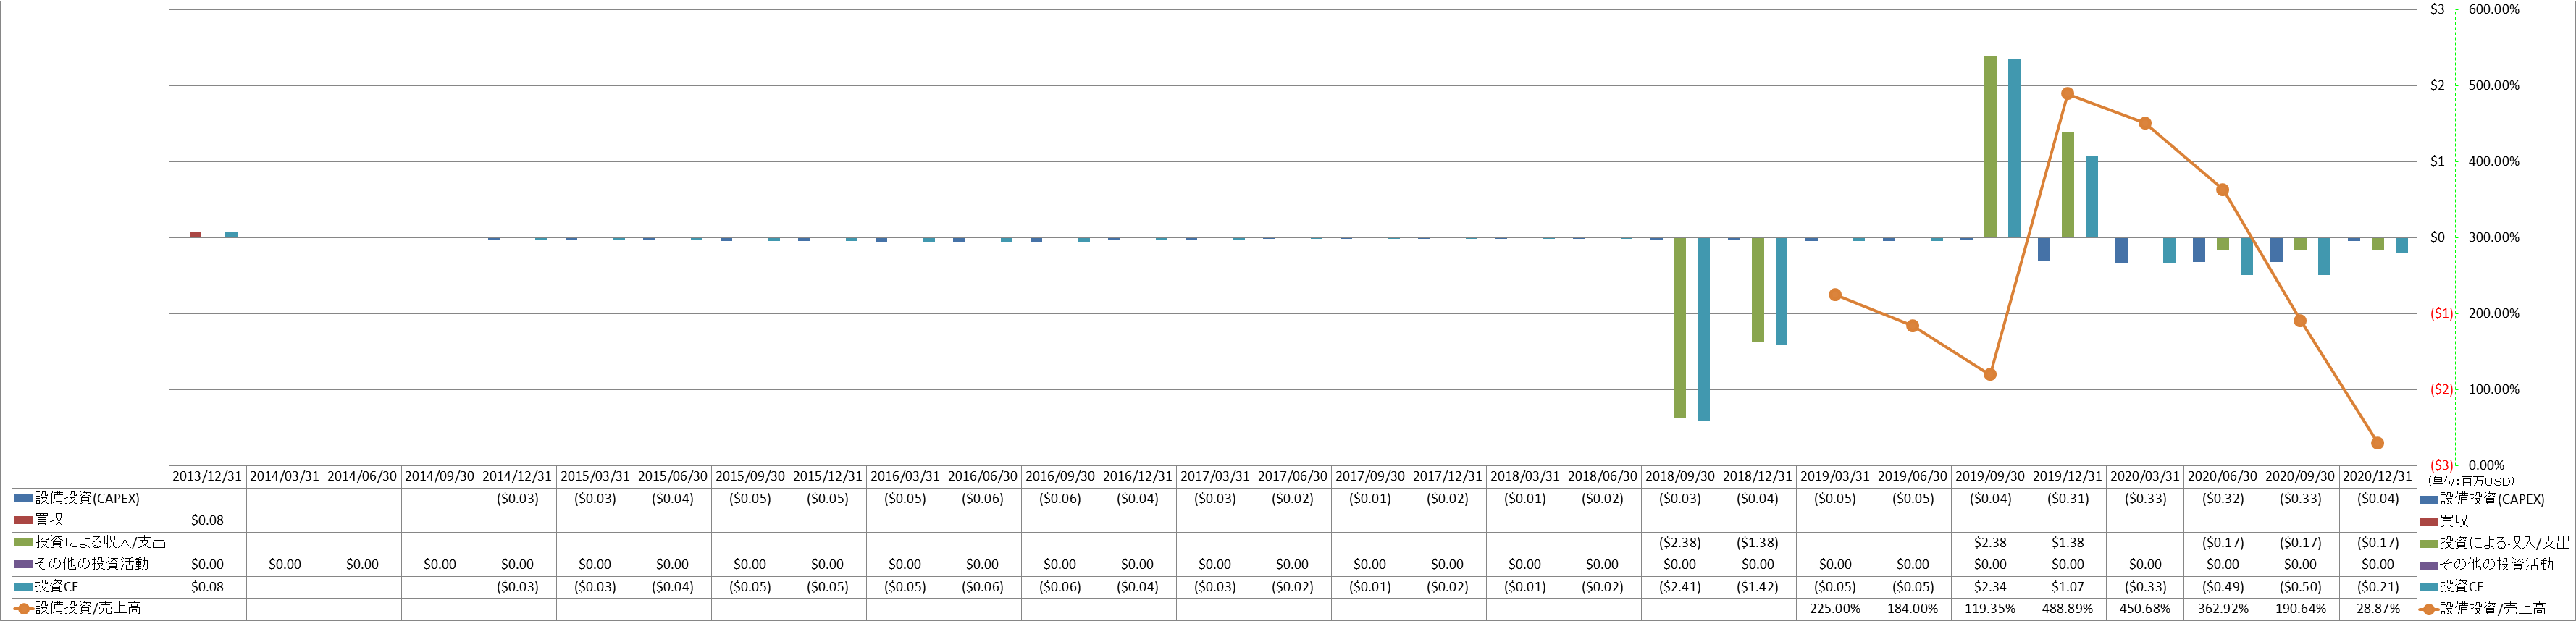Screen dimensions: 2576x621
Task: Click the ($1.38) cell under 2018/12/31
Action: point(1758,542)
